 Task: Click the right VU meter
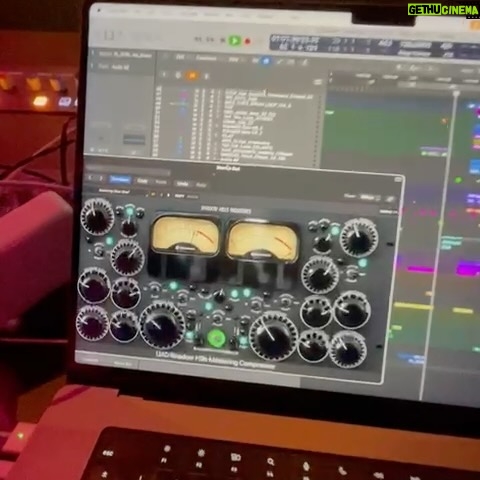pos(263,241)
